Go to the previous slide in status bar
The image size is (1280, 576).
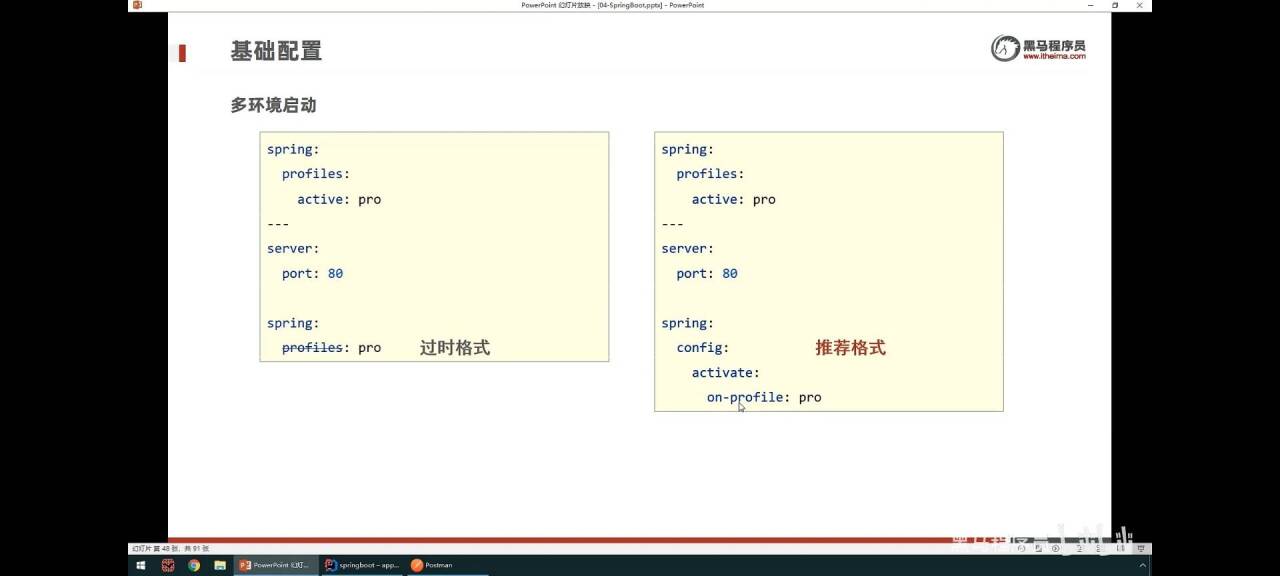click(1022, 548)
